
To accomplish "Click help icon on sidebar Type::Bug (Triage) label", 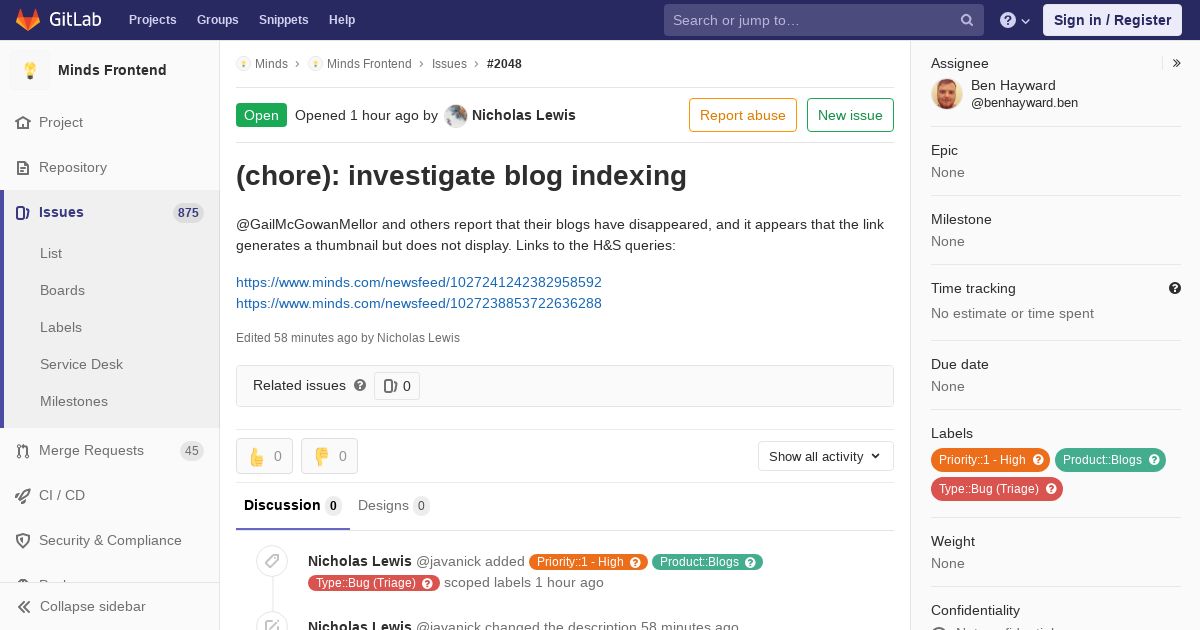I will (x=1051, y=489).
